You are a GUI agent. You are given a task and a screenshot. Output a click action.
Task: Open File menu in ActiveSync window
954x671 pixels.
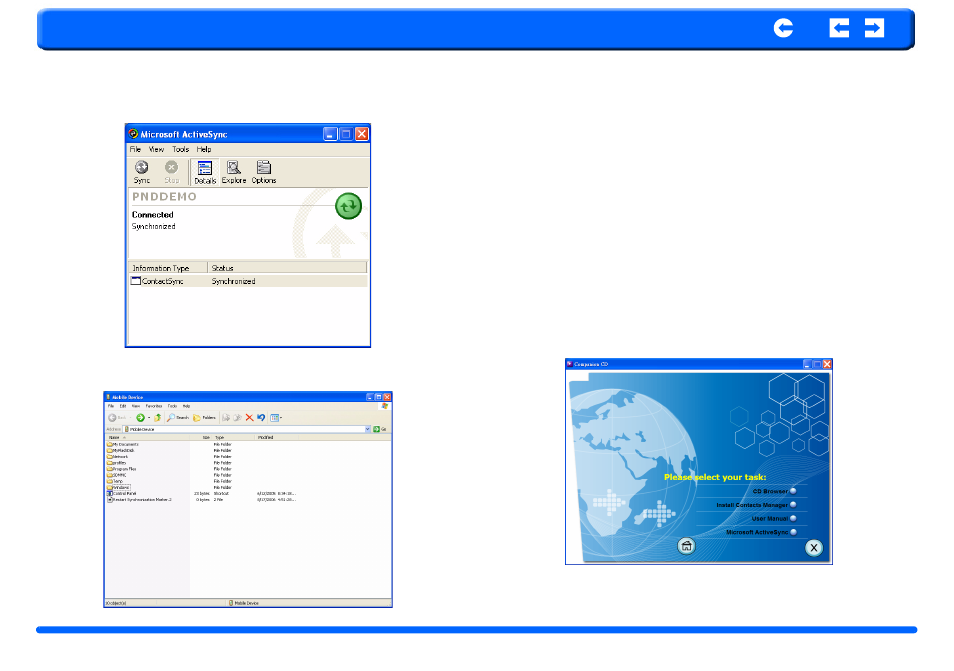135,149
